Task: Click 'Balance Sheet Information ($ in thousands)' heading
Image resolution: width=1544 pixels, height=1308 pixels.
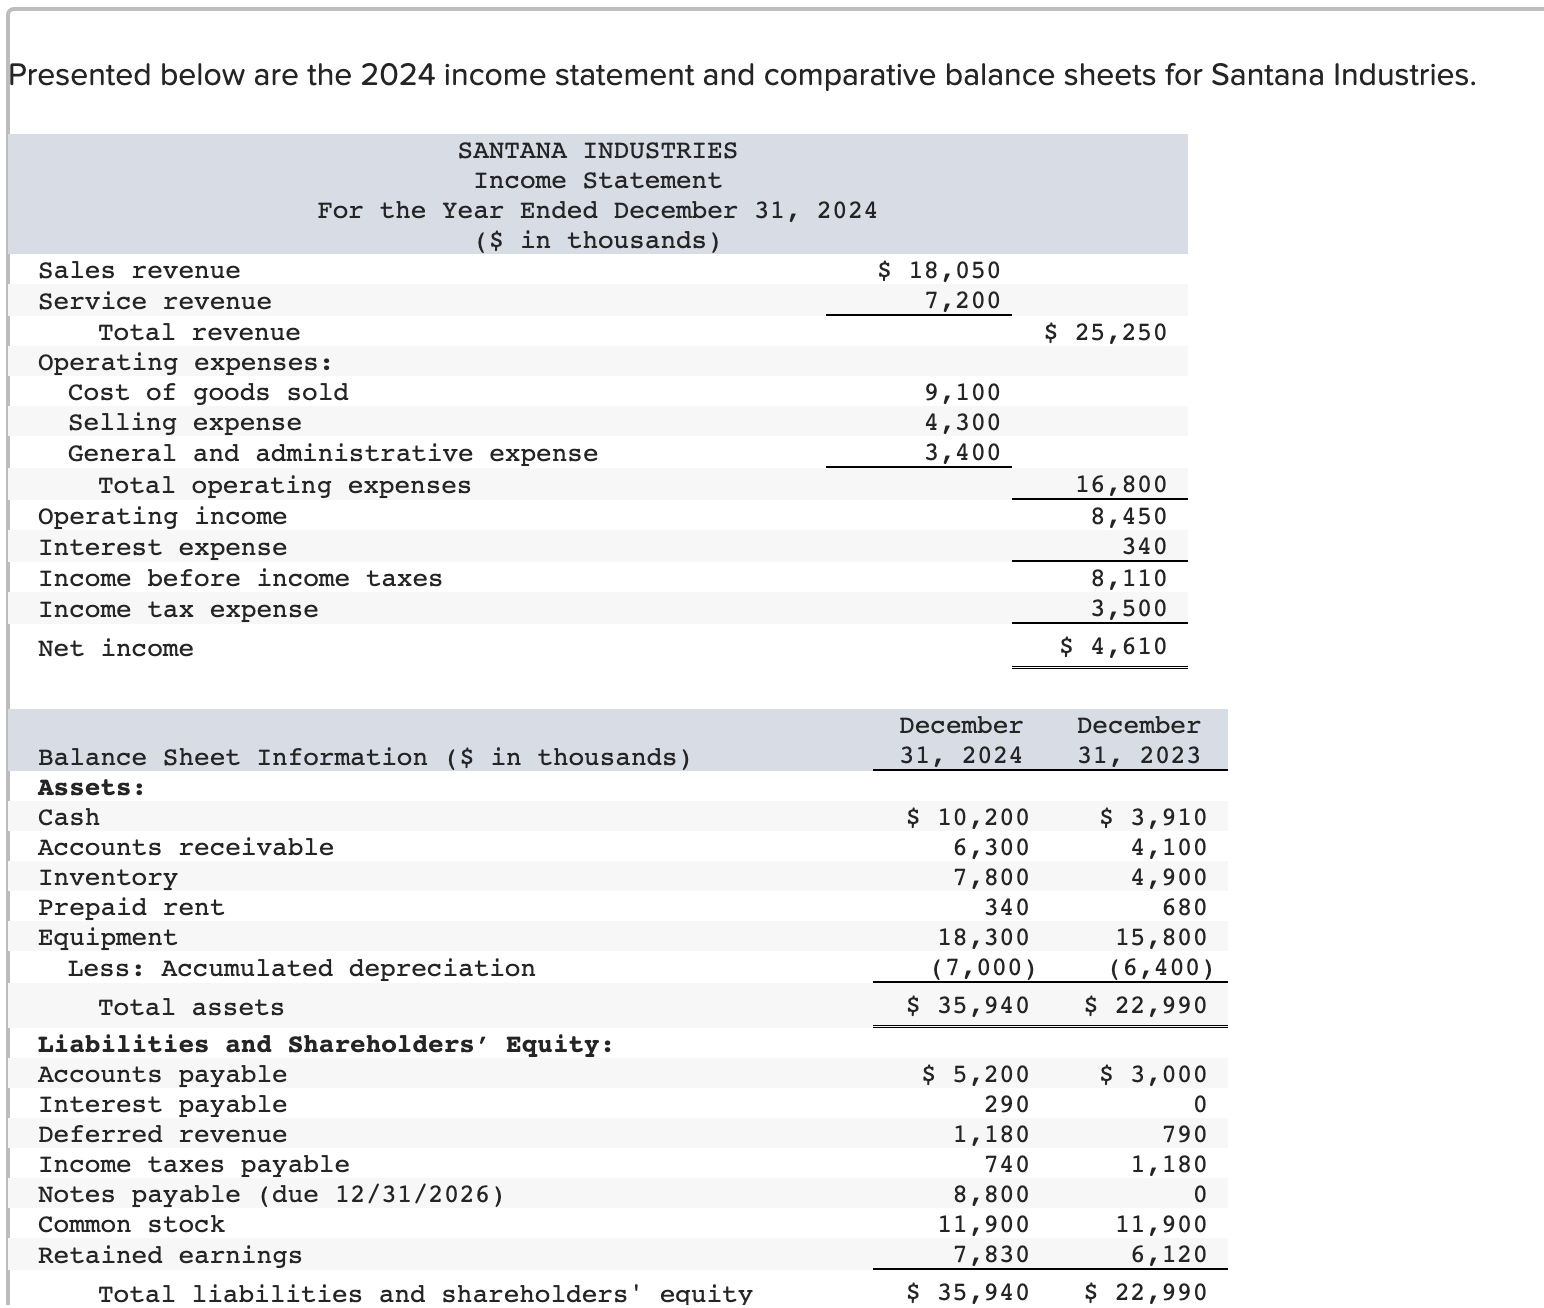Action: 364,758
